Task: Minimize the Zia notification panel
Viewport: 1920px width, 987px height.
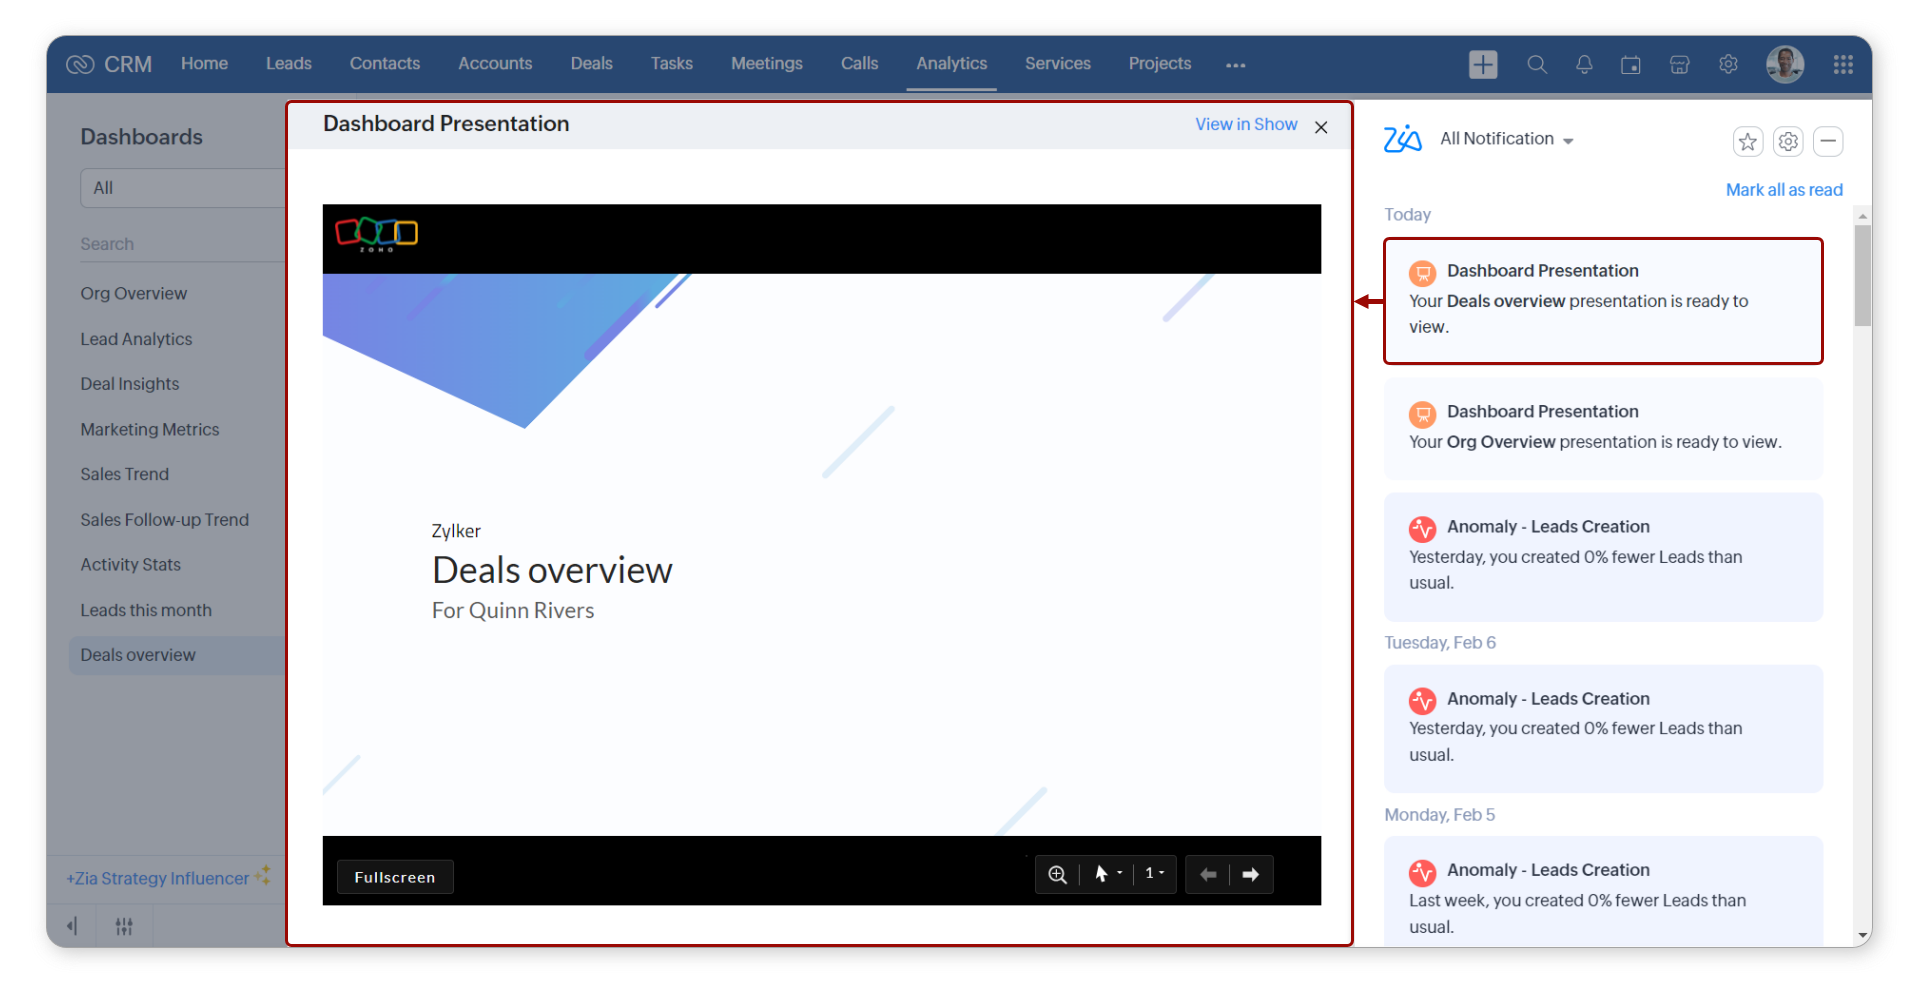Action: tap(1828, 142)
